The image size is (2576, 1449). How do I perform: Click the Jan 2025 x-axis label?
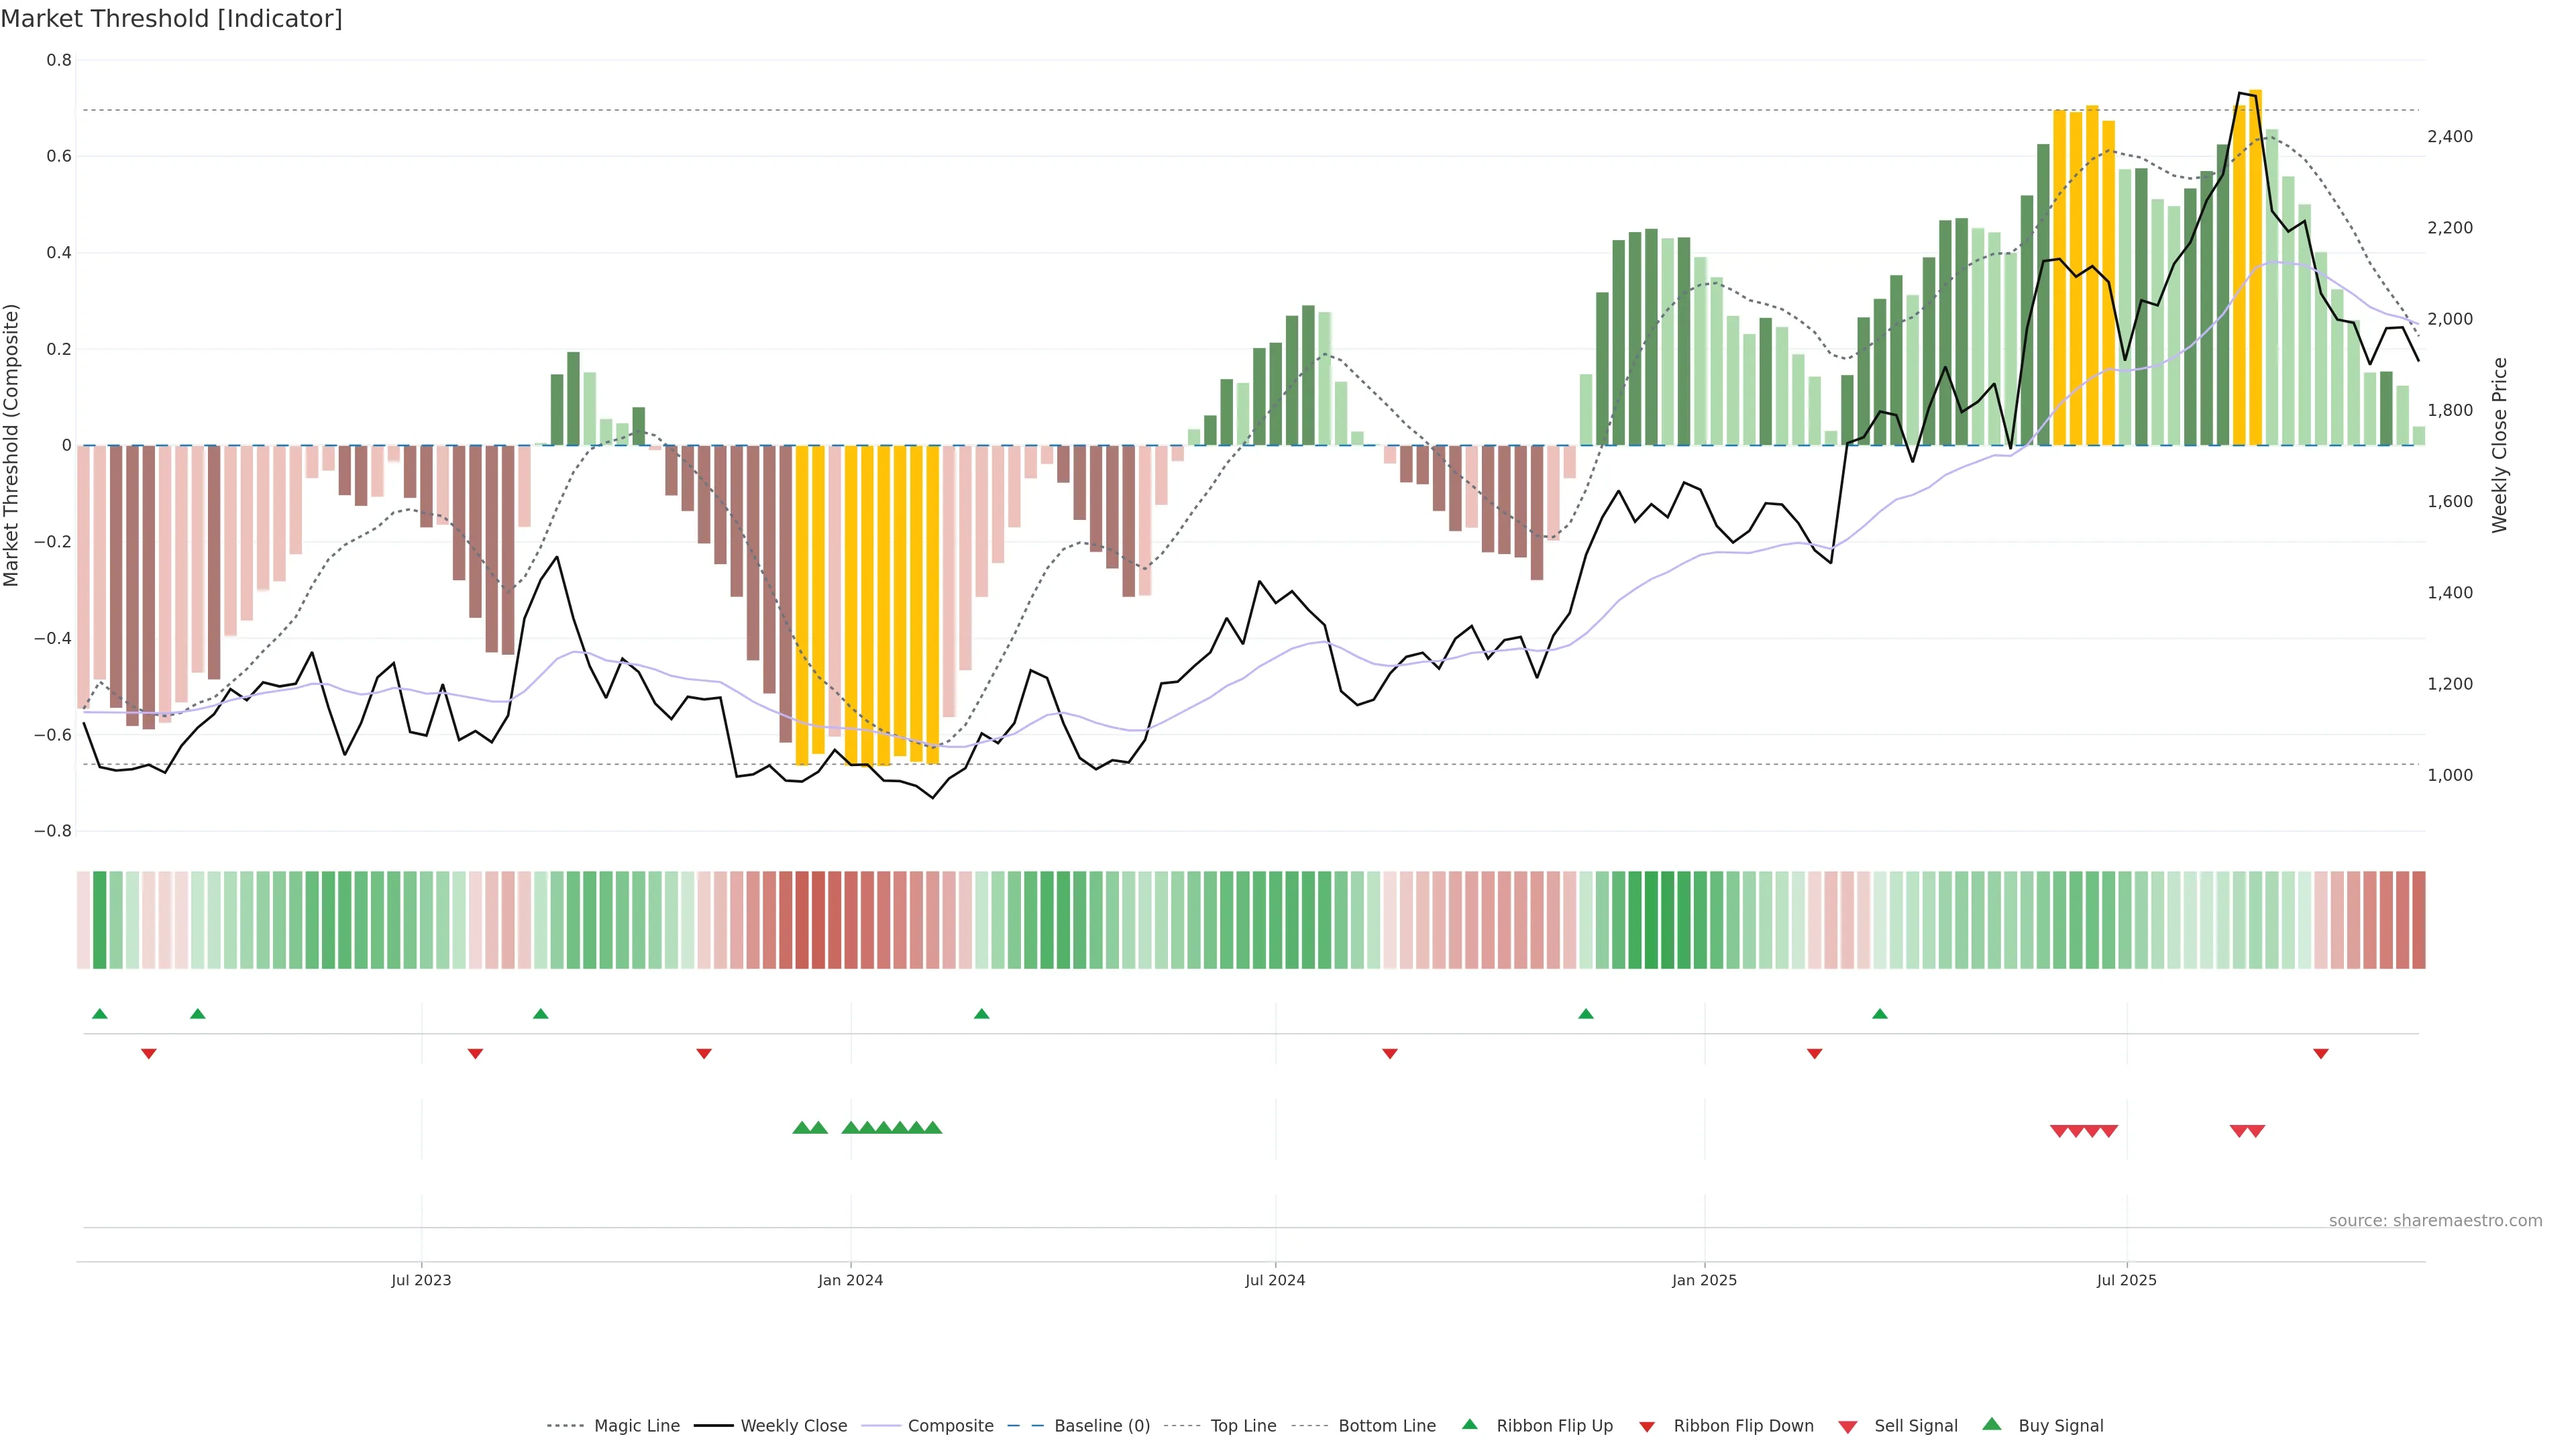[x=1704, y=1280]
